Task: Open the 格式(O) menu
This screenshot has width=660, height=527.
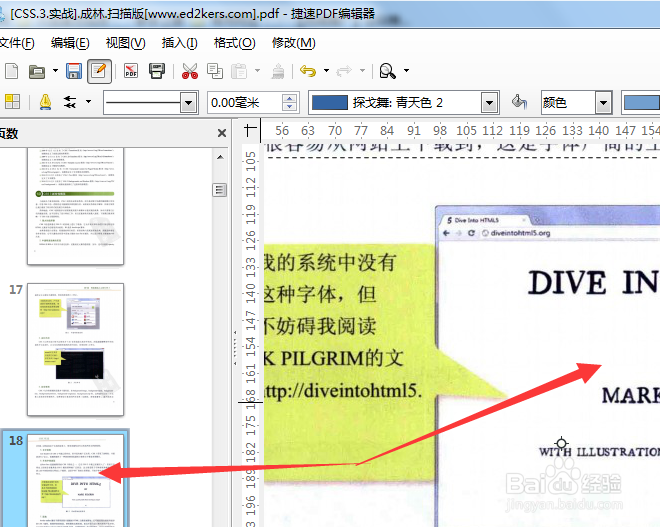Action: click(x=234, y=43)
